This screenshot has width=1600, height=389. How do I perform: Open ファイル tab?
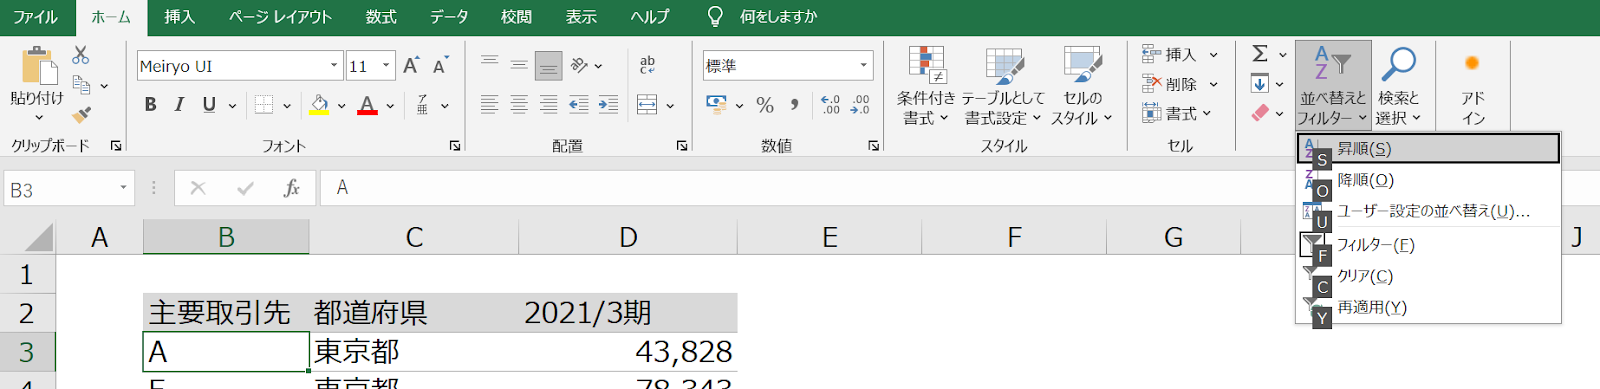click(x=36, y=17)
